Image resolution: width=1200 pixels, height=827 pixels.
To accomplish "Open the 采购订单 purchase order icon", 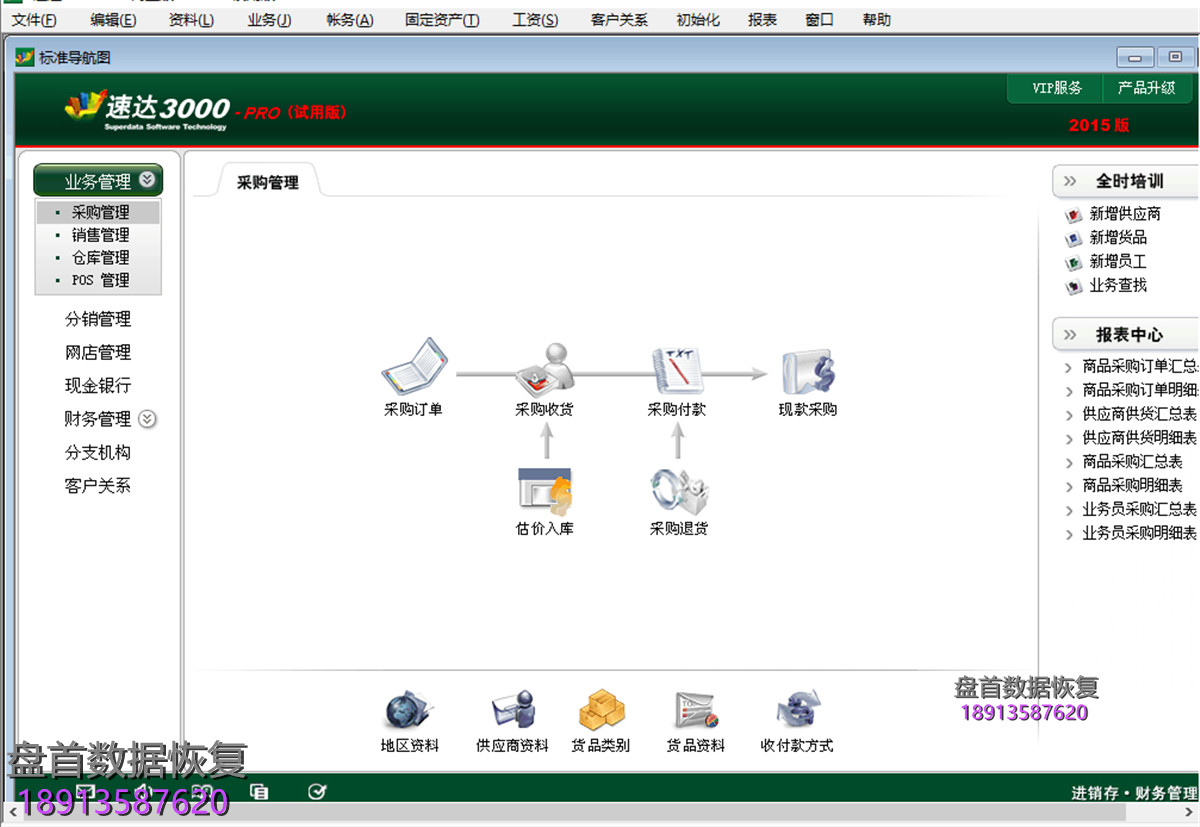I will tap(414, 366).
